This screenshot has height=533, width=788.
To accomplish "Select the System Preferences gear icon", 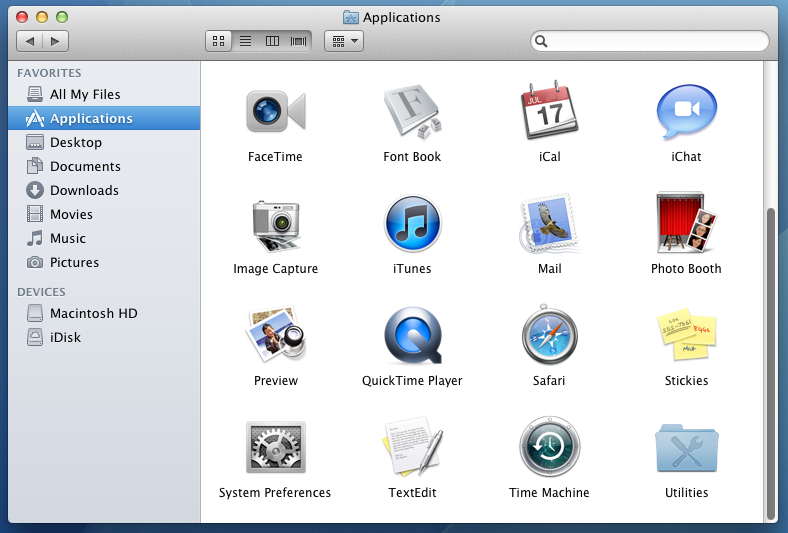I will tap(275, 447).
